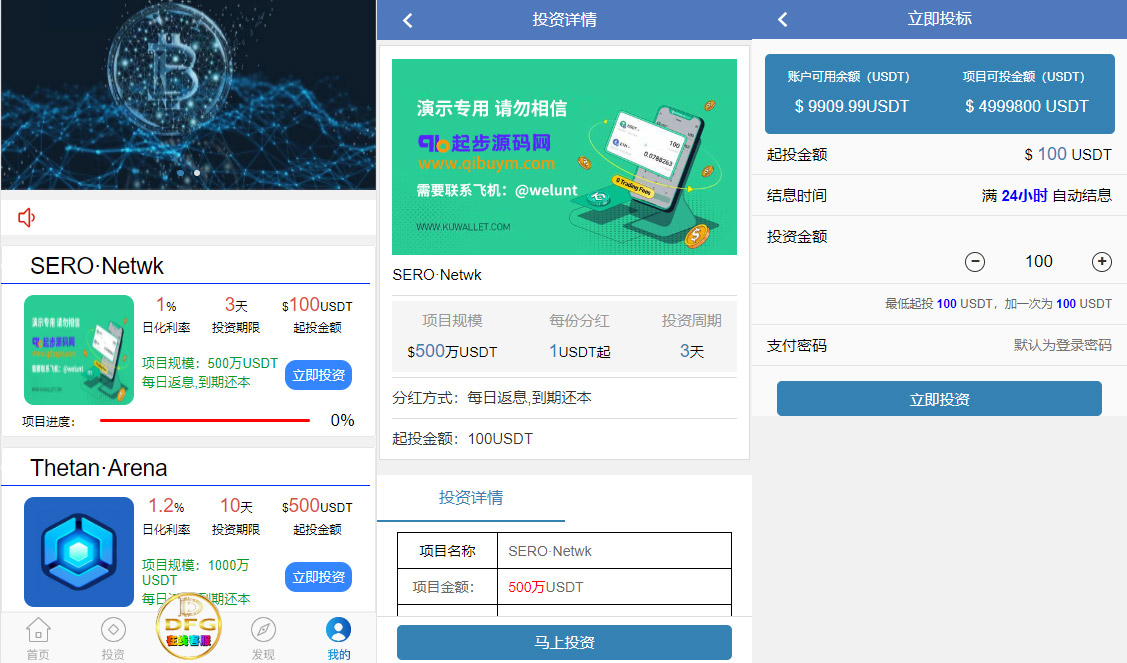1127x663 pixels.
Task: Click the 账户可用余额 (USDT) label
Action: [x=848, y=76]
